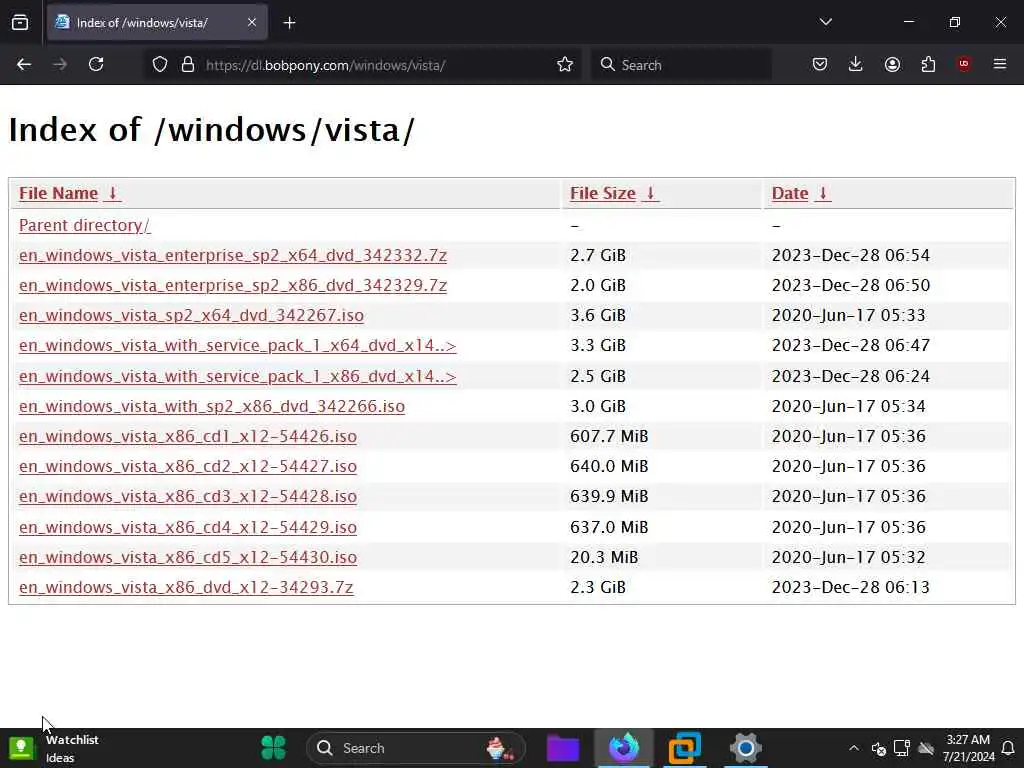Open uBlock Origin extension popup
Screen dimensions: 1024x768
coord(964,64)
